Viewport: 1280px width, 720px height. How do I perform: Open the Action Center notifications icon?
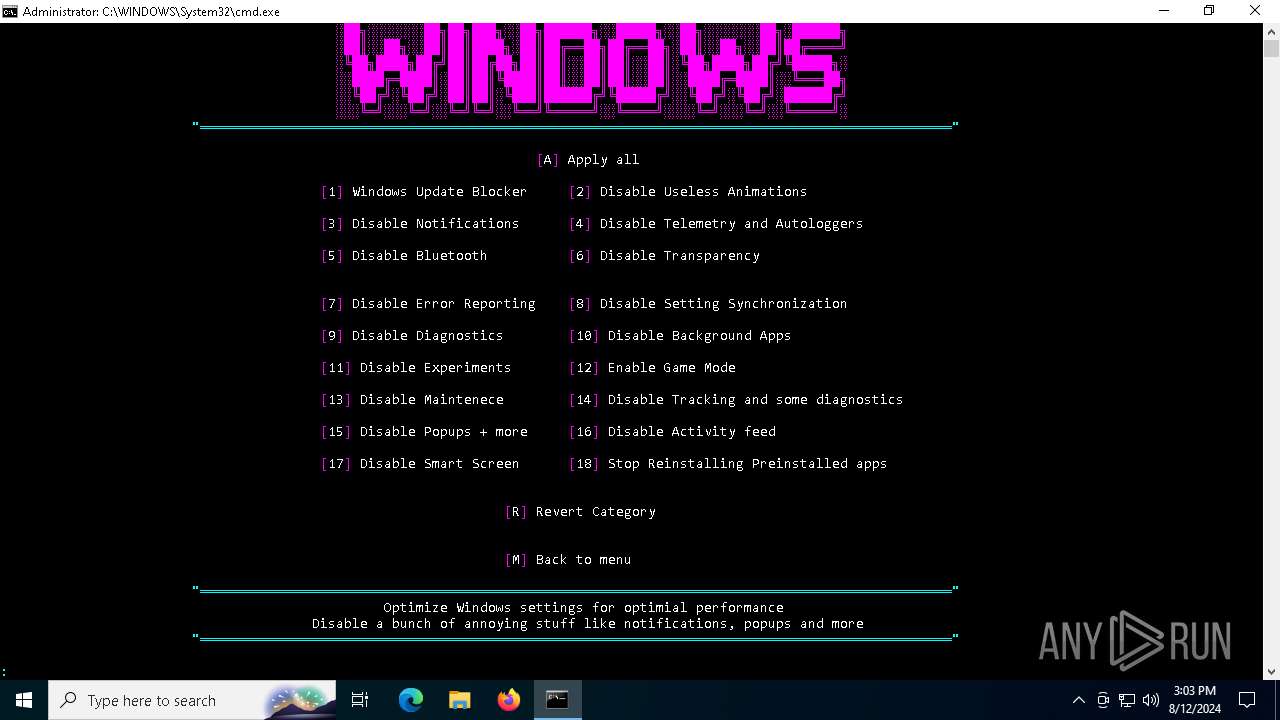pyautogui.click(x=1247, y=700)
